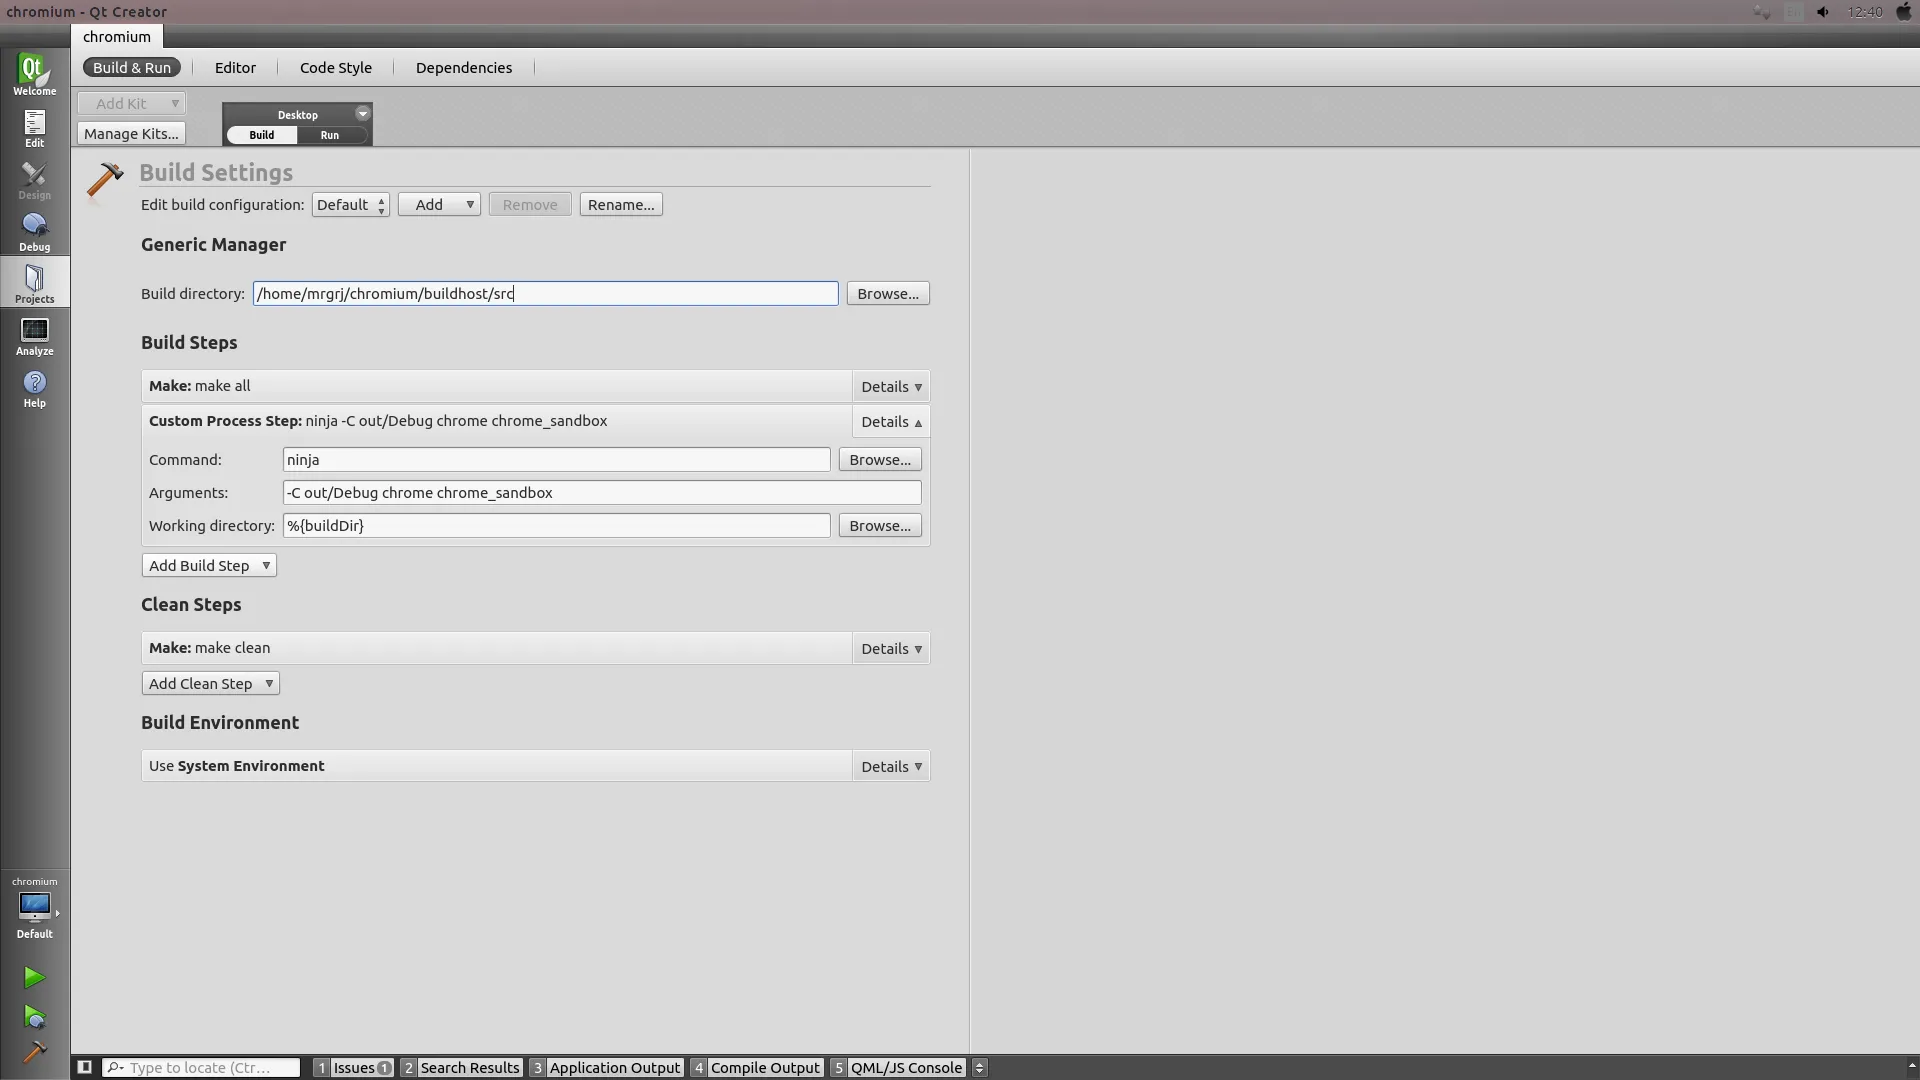Switch to the Run configuration tab
Viewport: 1920px width, 1080px height.
pyautogui.click(x=328, y=135)
